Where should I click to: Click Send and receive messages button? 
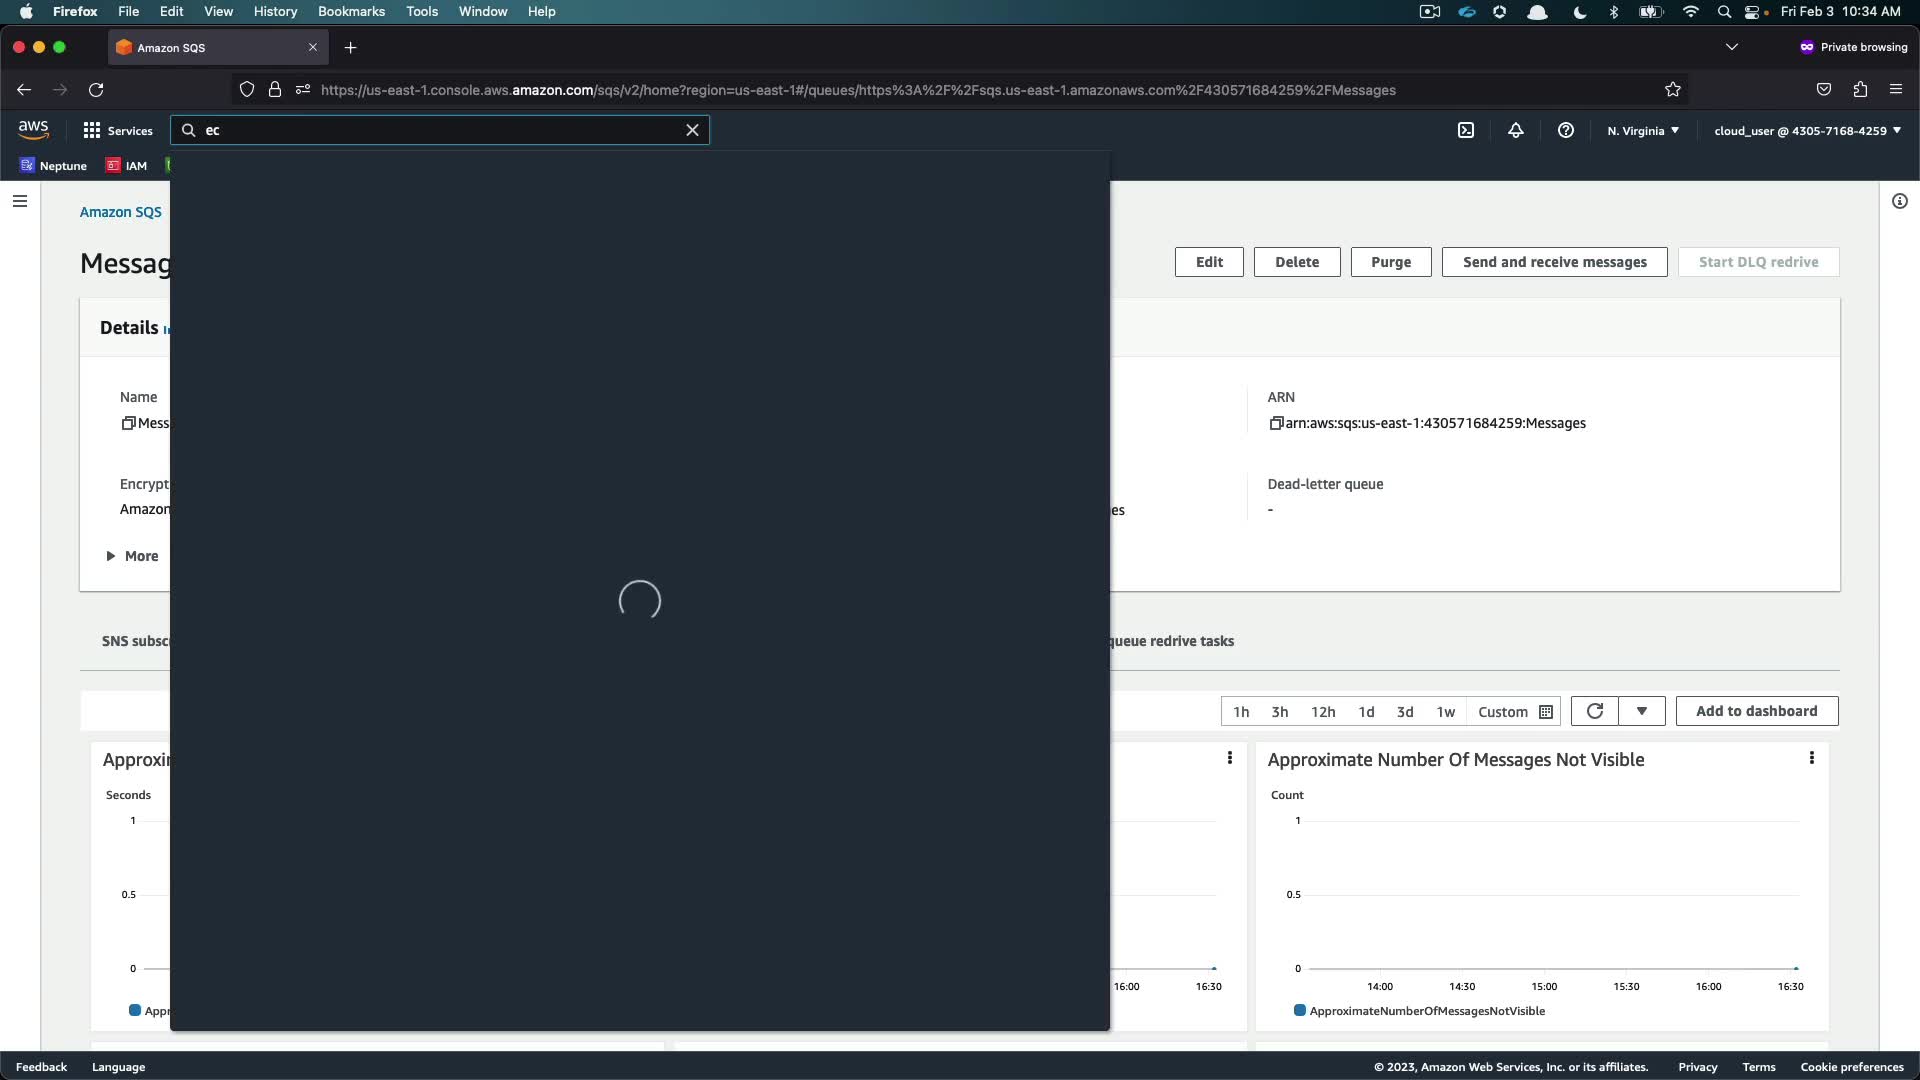pos(1554,262)
